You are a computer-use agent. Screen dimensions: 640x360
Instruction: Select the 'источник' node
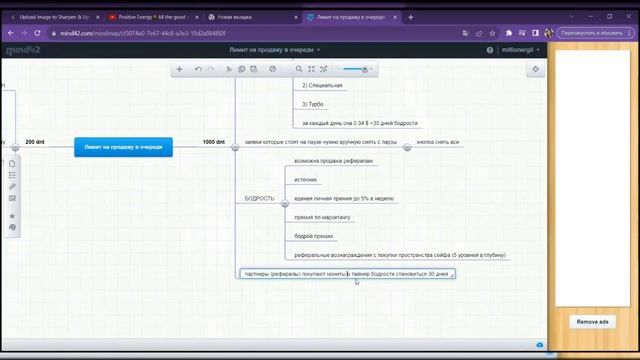click(305, 180)
